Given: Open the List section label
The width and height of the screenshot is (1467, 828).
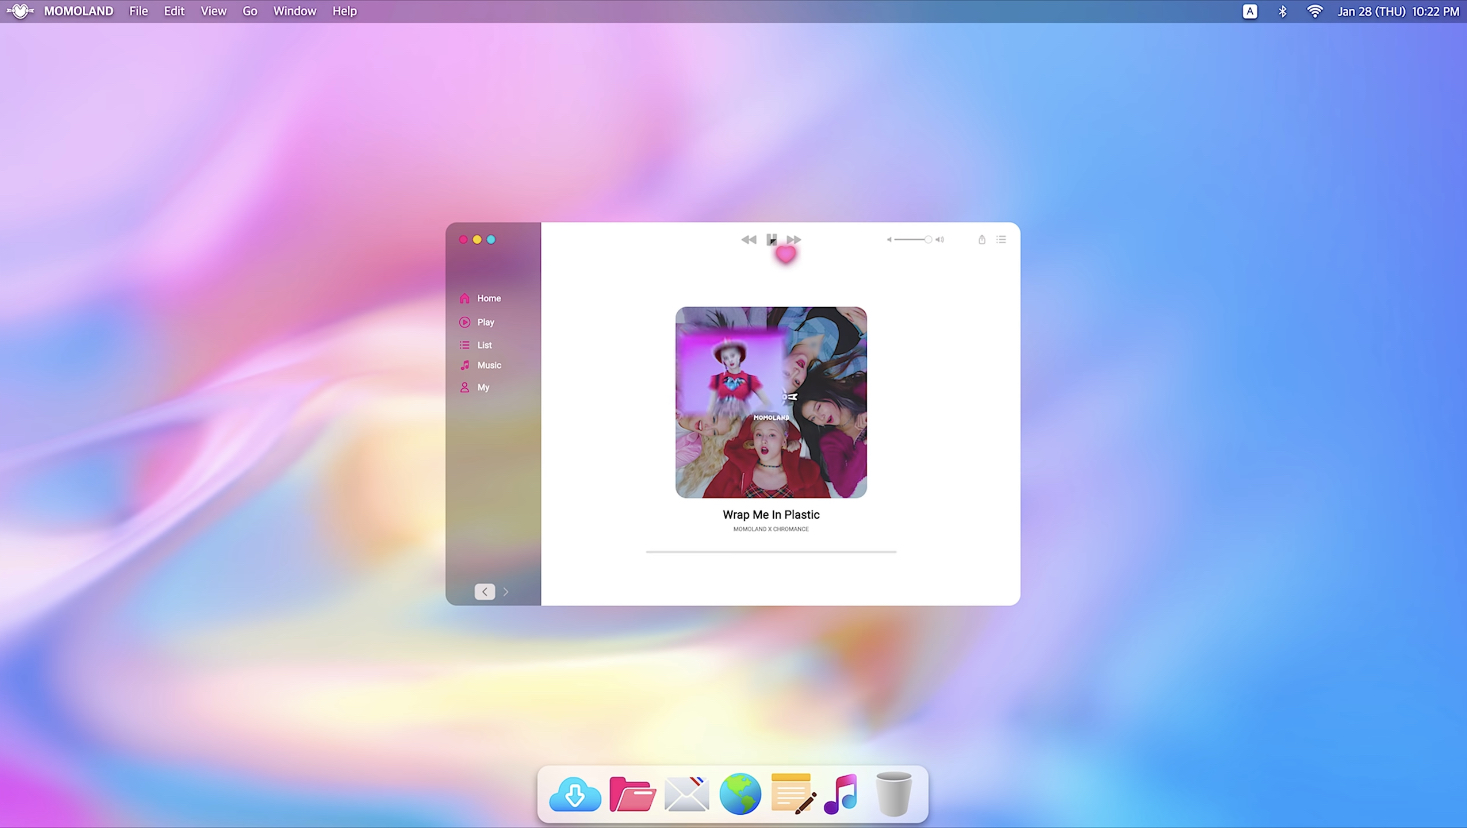Looking at the screenshot, I should pyautogui.click(x=485, y=345).
